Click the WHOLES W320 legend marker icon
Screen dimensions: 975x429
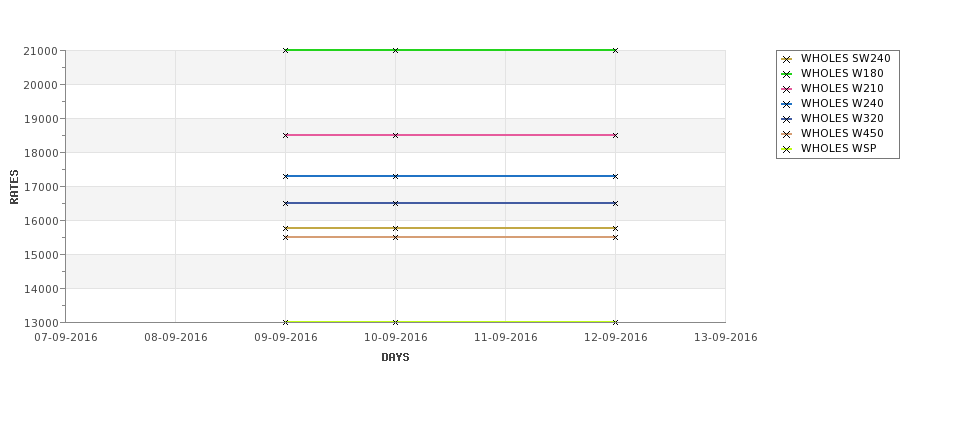point(787,119)
